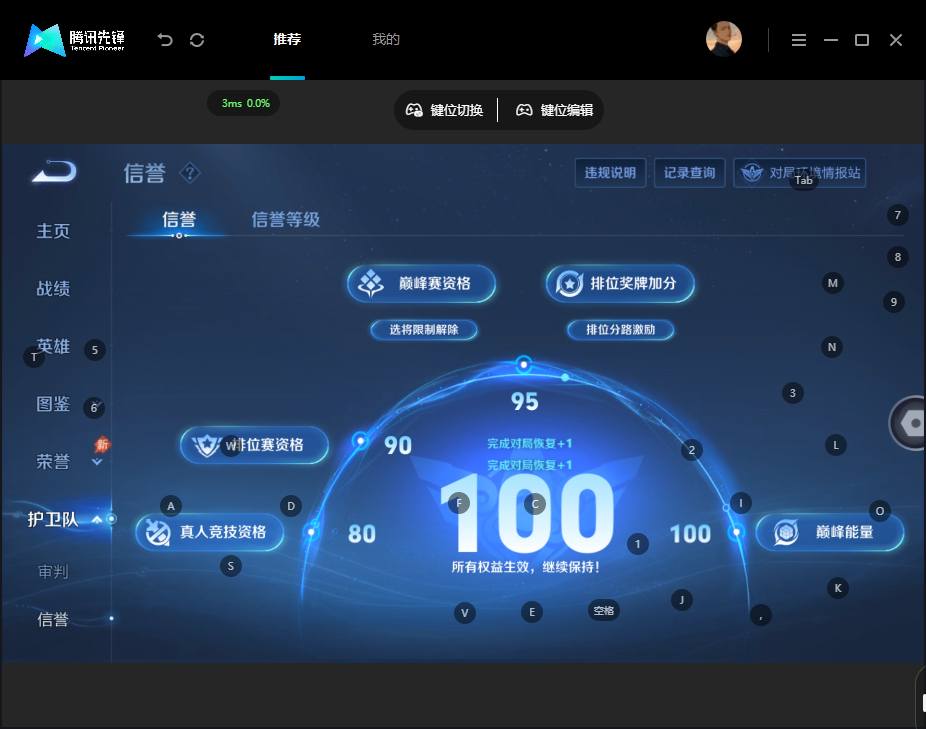Click the key marker N
This screenshot has width=926, height=729.
(x=832, y=347)
